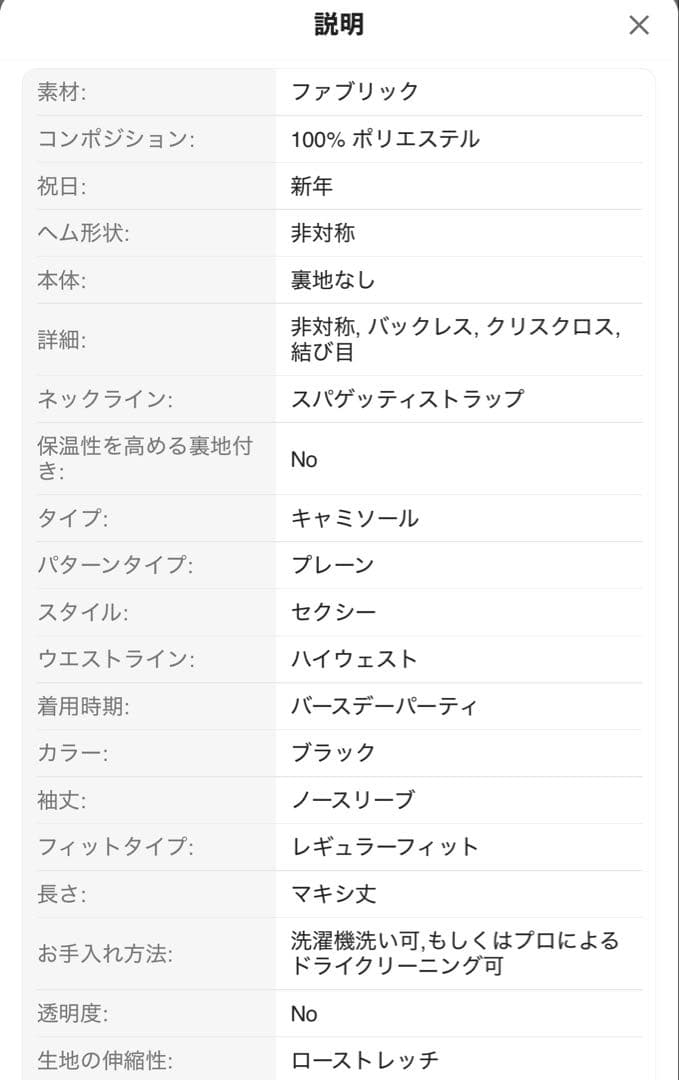Click the レギュラーフィット fit type value
The height and width of the screenshot is (1080, 679).
[385, 847]
